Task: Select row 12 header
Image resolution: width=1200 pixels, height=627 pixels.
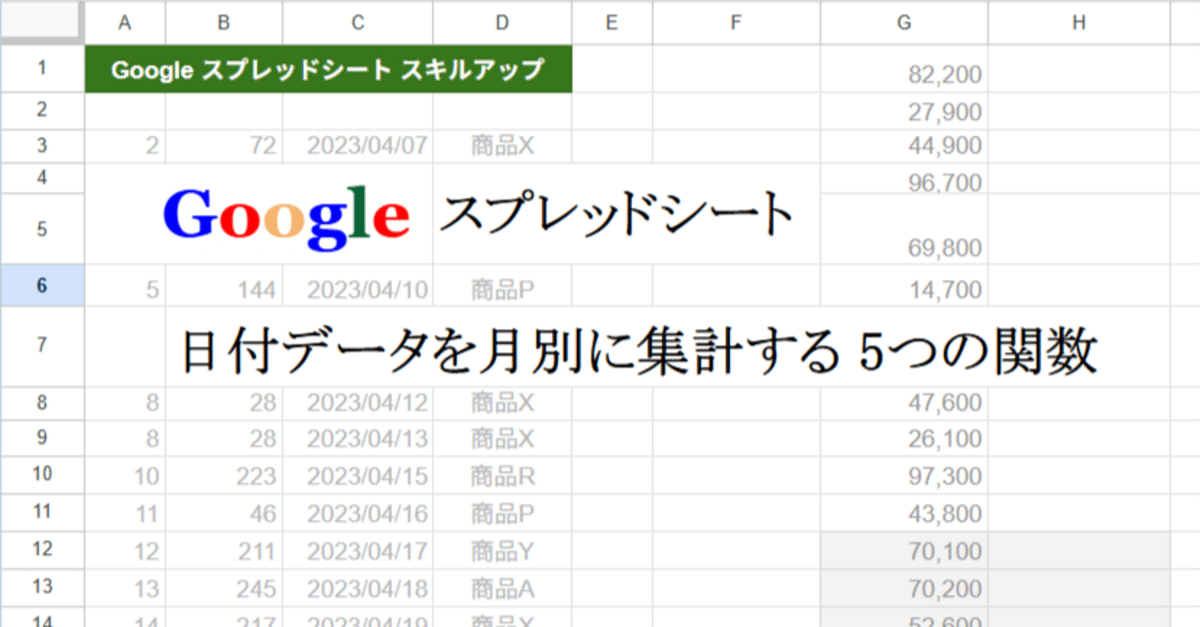Action: pyautogui.click(x=42, y=549)
